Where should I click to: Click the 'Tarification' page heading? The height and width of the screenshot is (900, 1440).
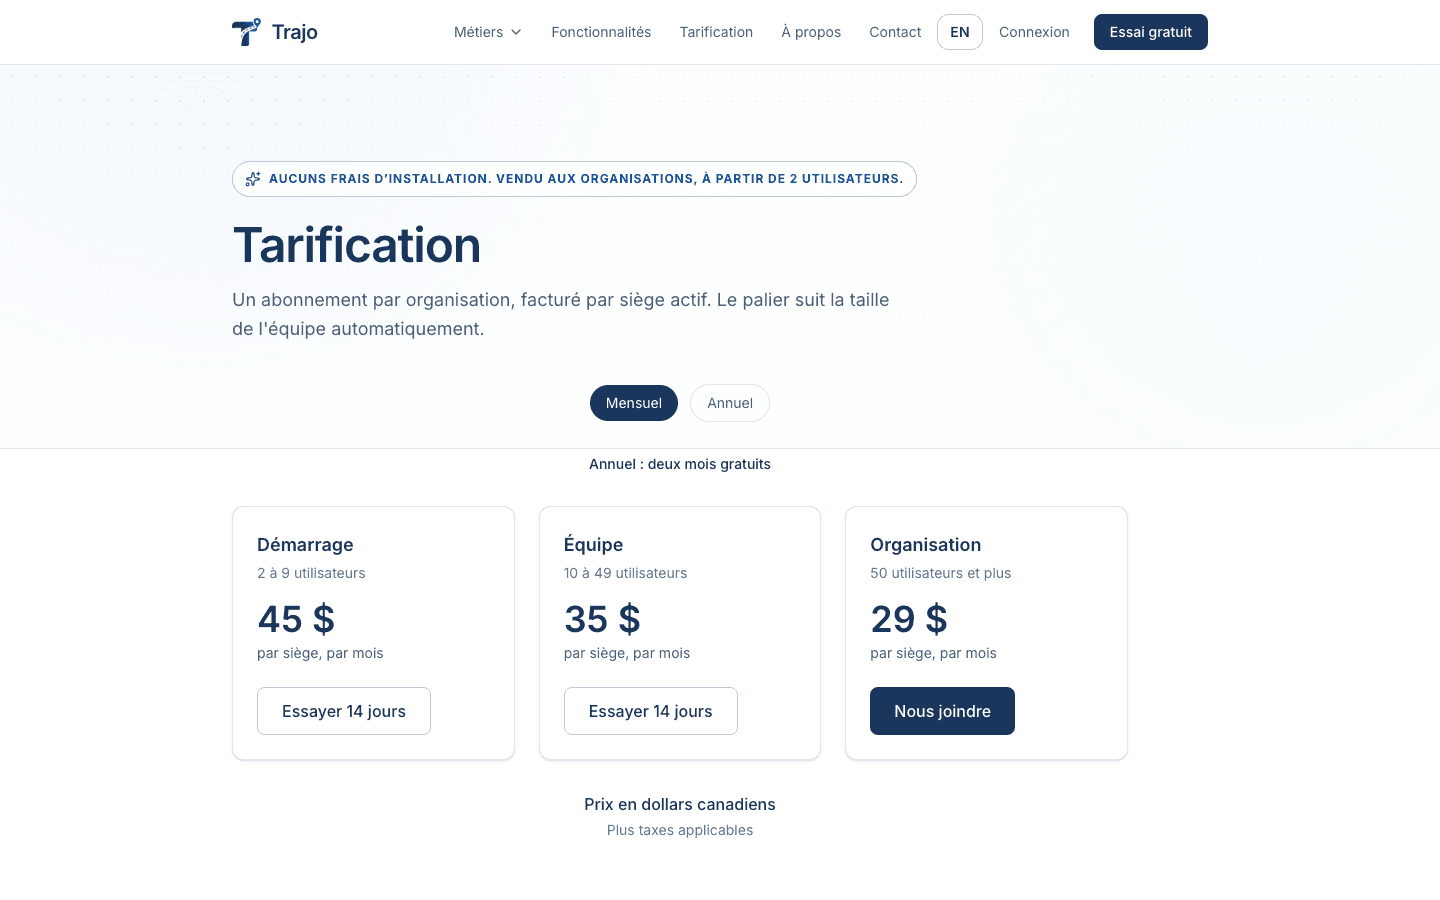[357, 245]
